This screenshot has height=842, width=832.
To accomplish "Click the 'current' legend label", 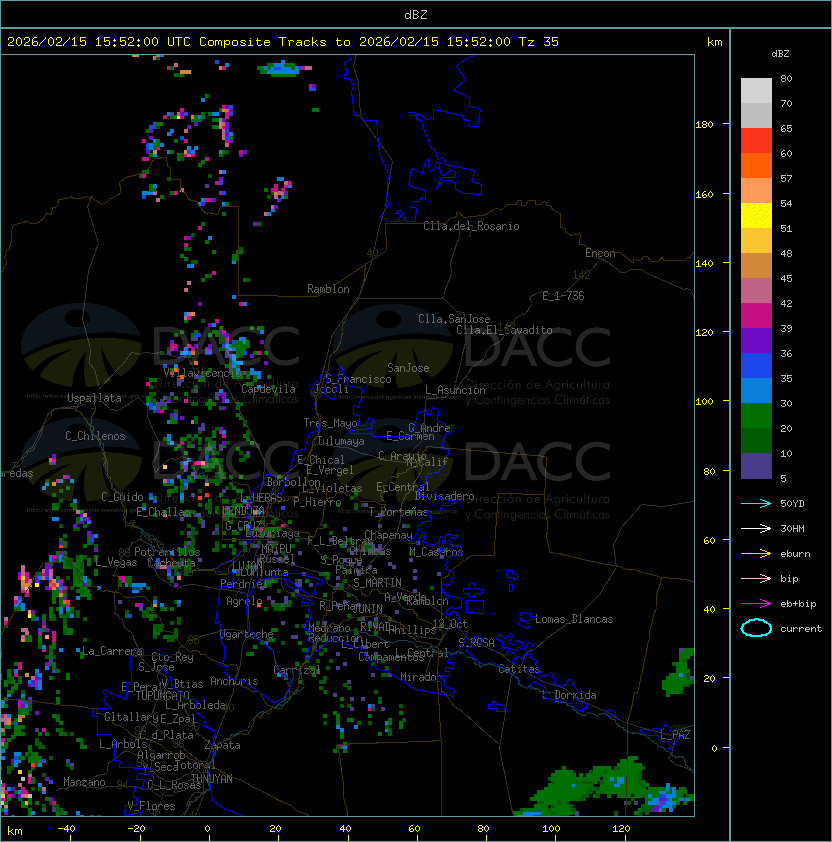I will (801, 629).
